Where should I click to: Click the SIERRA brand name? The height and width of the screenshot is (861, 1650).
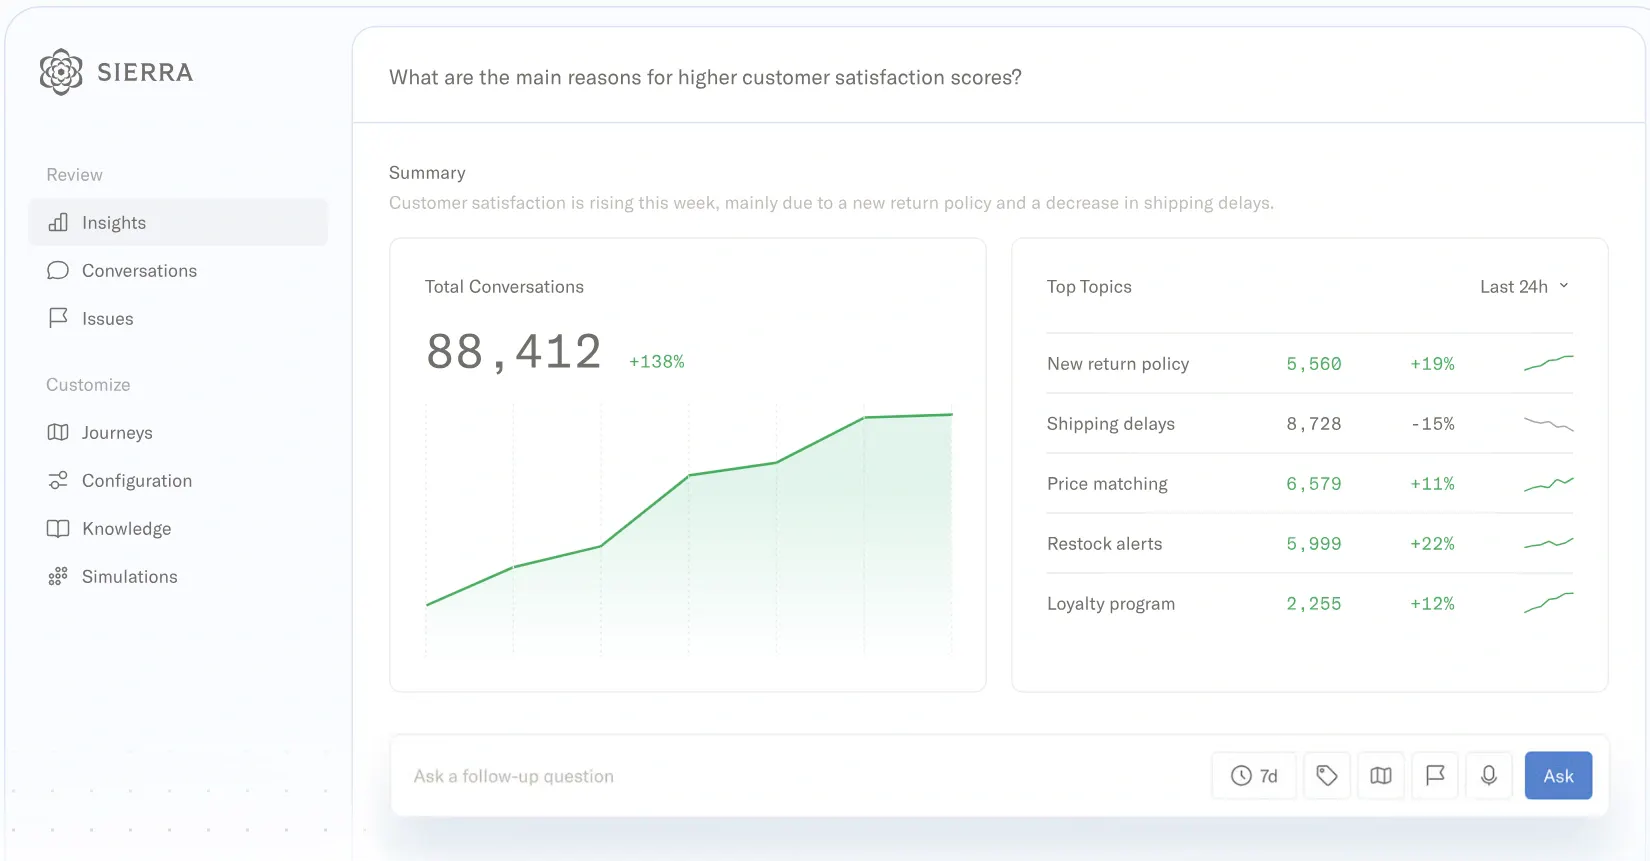point(145,72)
